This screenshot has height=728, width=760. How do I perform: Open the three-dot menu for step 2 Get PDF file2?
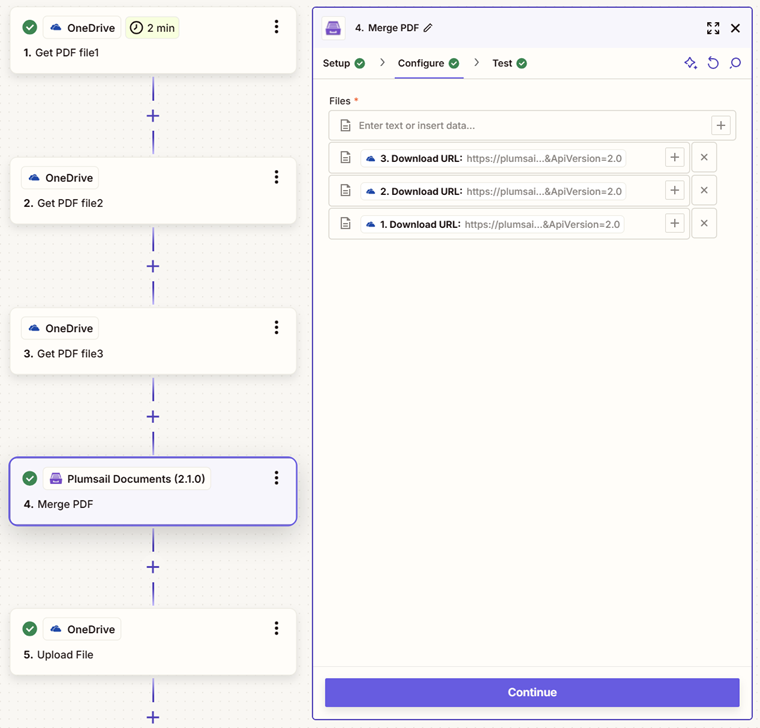276,177
